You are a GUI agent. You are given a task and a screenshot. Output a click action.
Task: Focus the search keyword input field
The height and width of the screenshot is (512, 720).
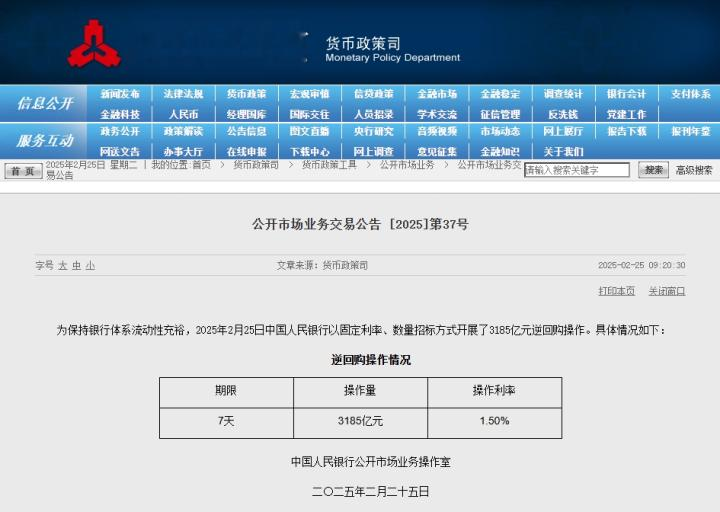click(x=577, y=170)
